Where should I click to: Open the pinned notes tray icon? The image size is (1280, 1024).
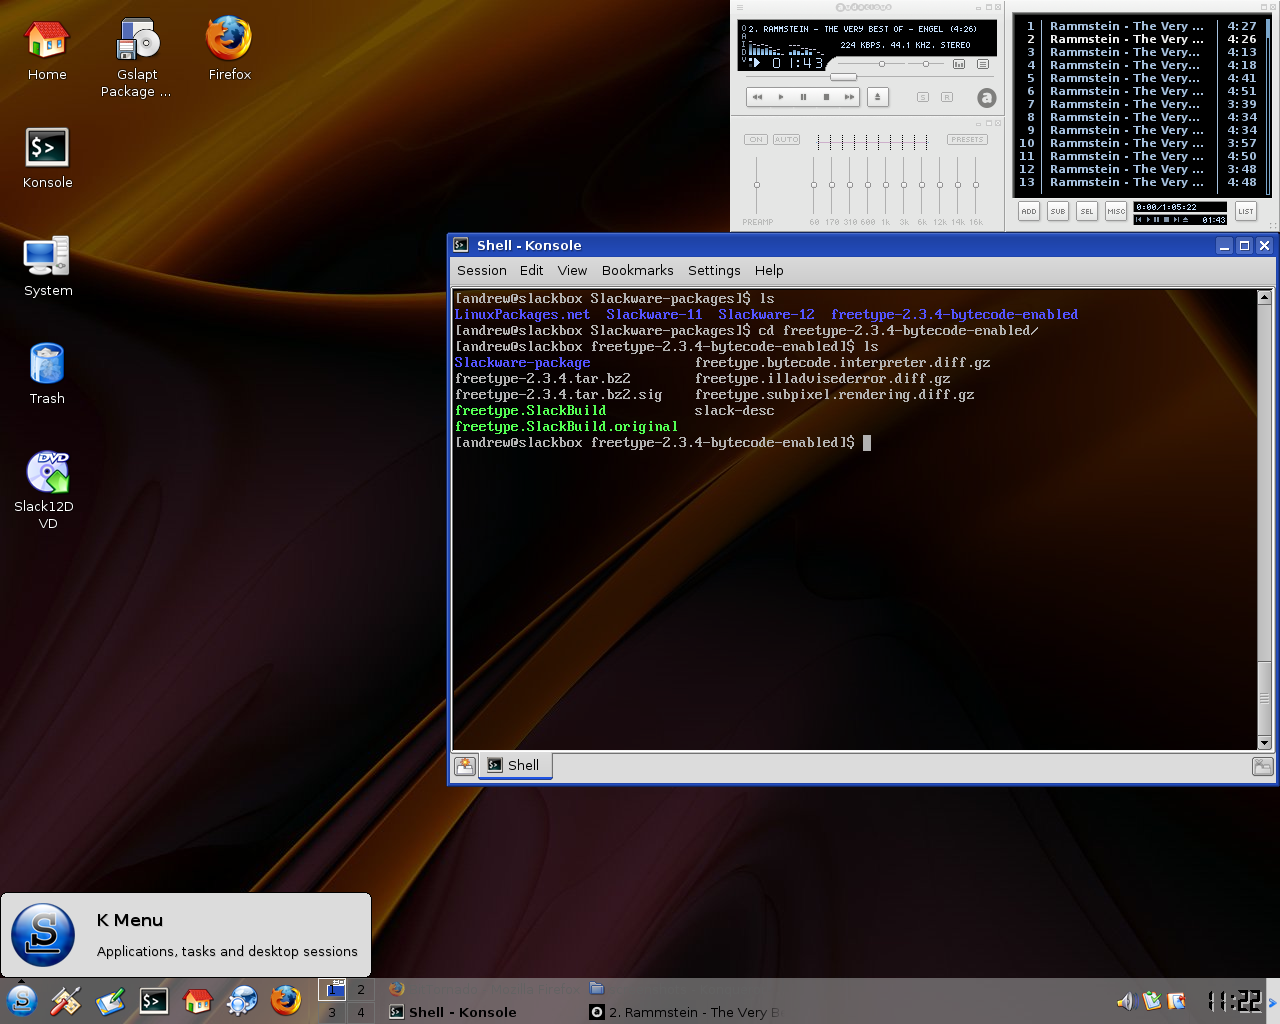point(1177,1000)
